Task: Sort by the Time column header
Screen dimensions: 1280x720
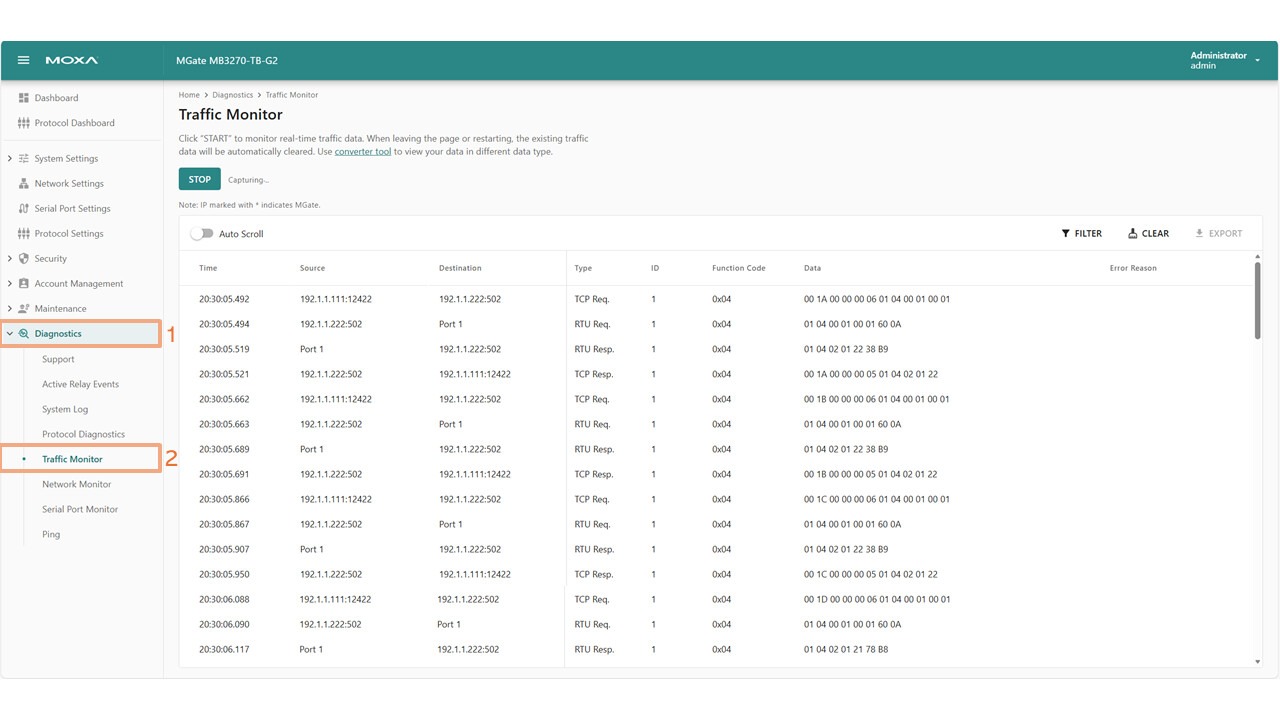Action: click(208, 268)
